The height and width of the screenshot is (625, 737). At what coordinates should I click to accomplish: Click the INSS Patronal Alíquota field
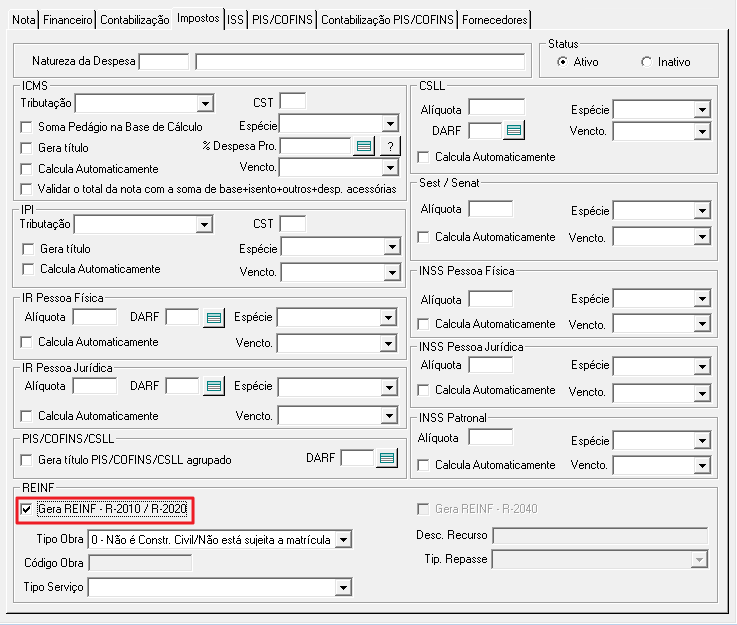coord(491,437)
